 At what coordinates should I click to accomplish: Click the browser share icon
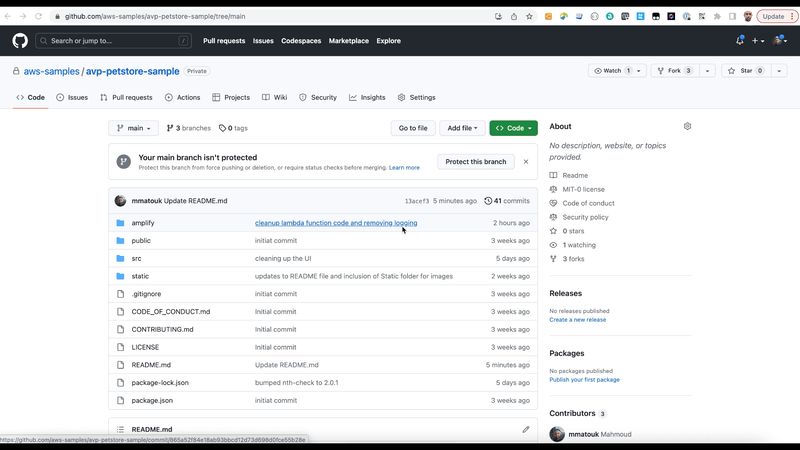click(514, 16)
